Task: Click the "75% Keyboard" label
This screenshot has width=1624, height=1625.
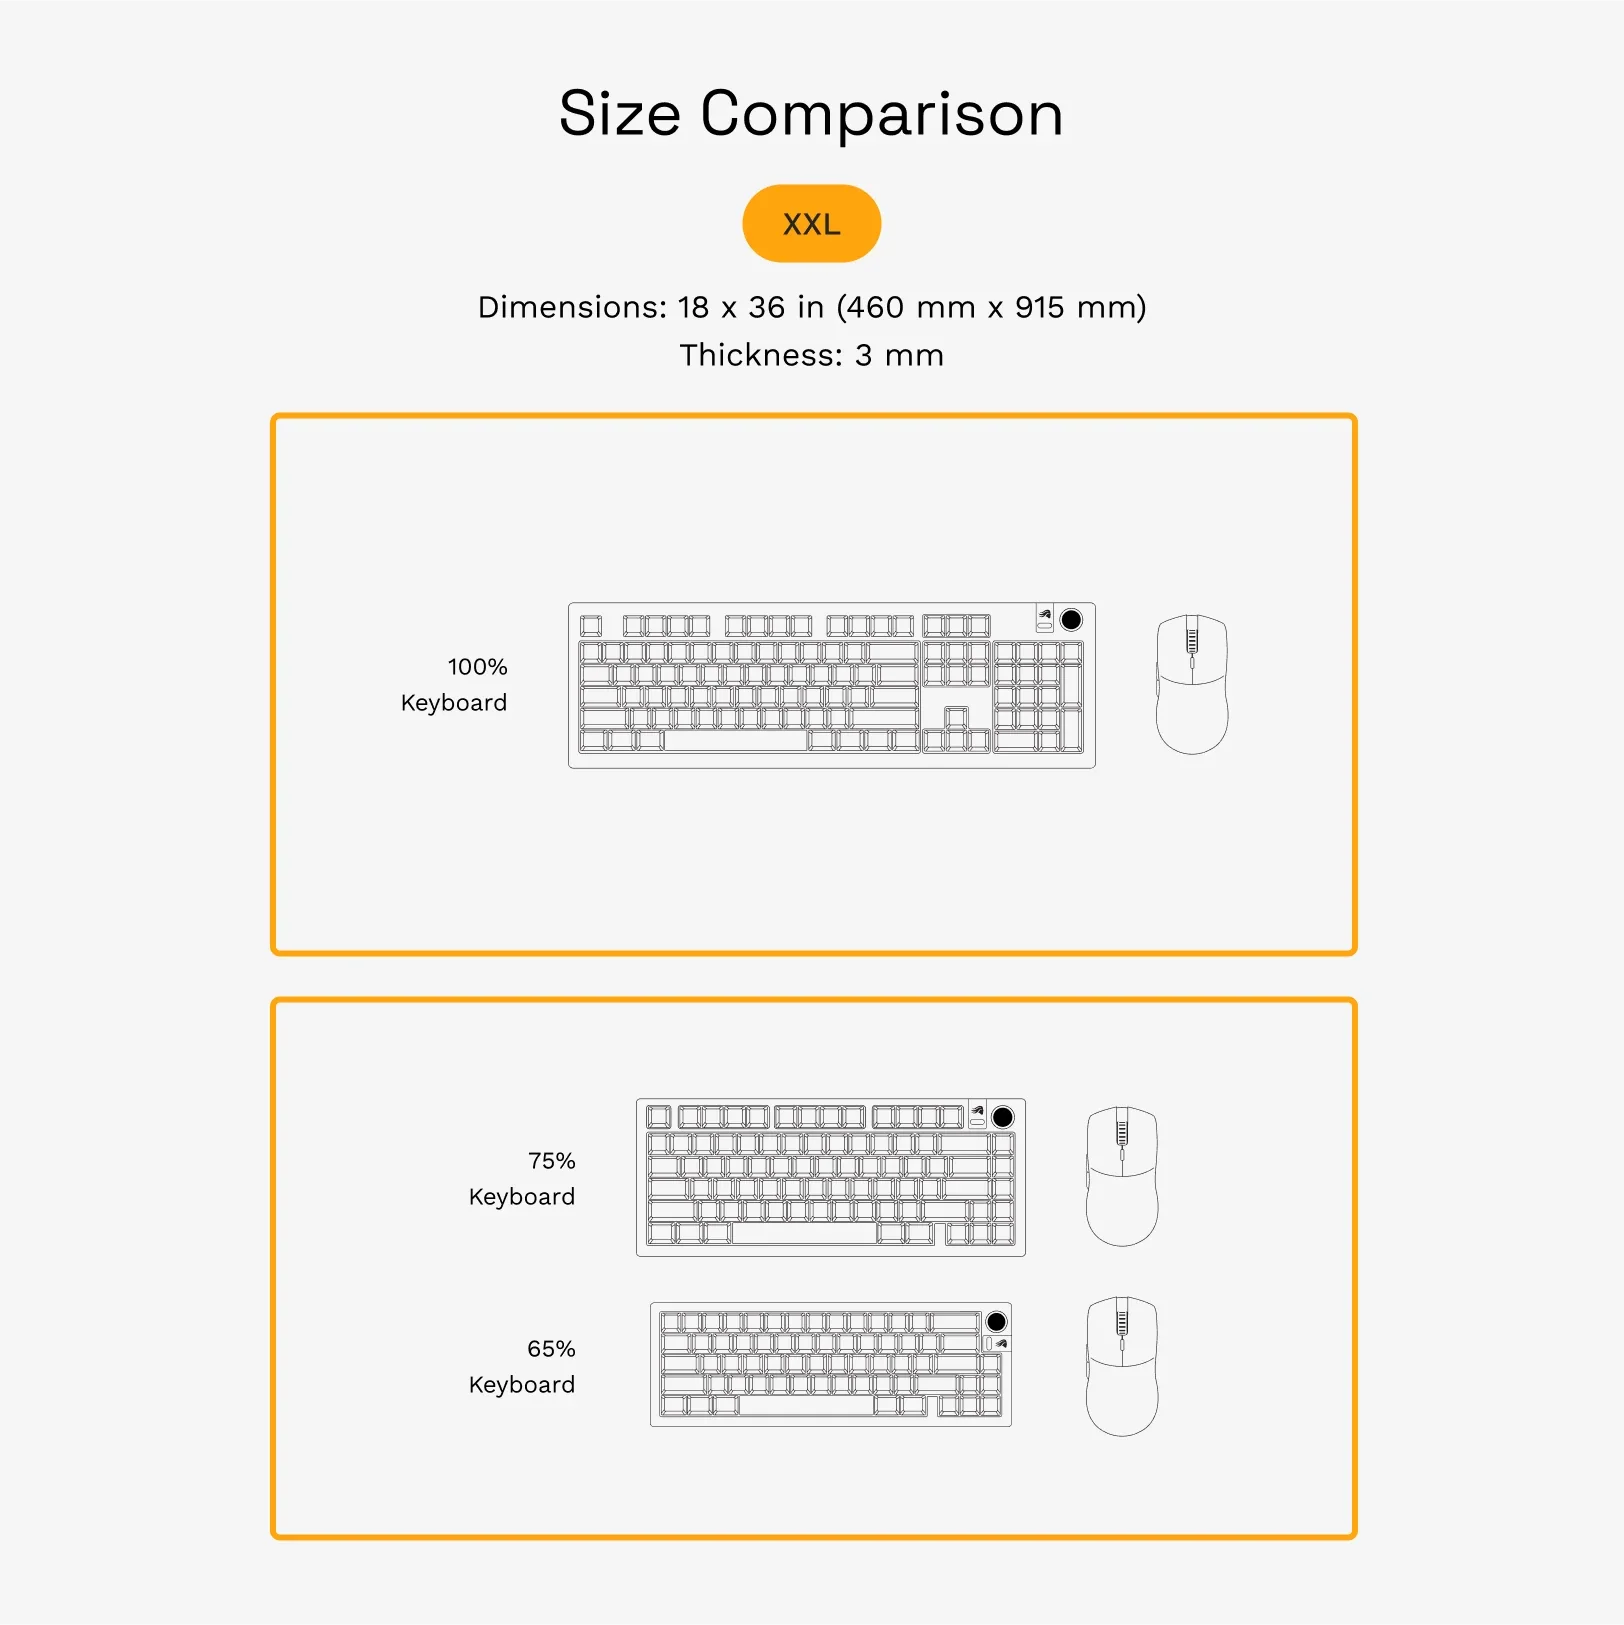Action: pyautogui.click(x=523, y=1179)
